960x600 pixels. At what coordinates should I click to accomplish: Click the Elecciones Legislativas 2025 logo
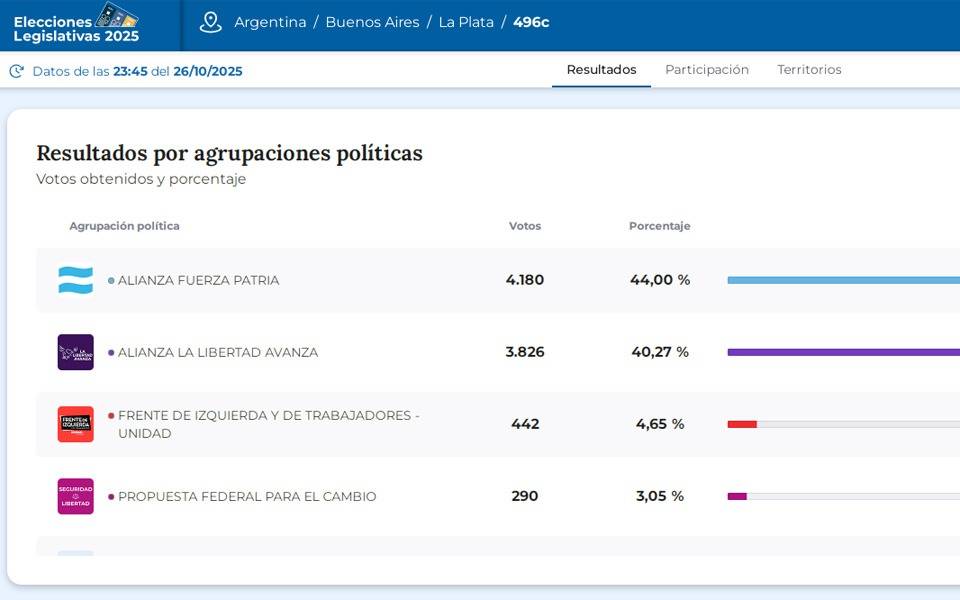pyautogui.click(x=77, y=24)
